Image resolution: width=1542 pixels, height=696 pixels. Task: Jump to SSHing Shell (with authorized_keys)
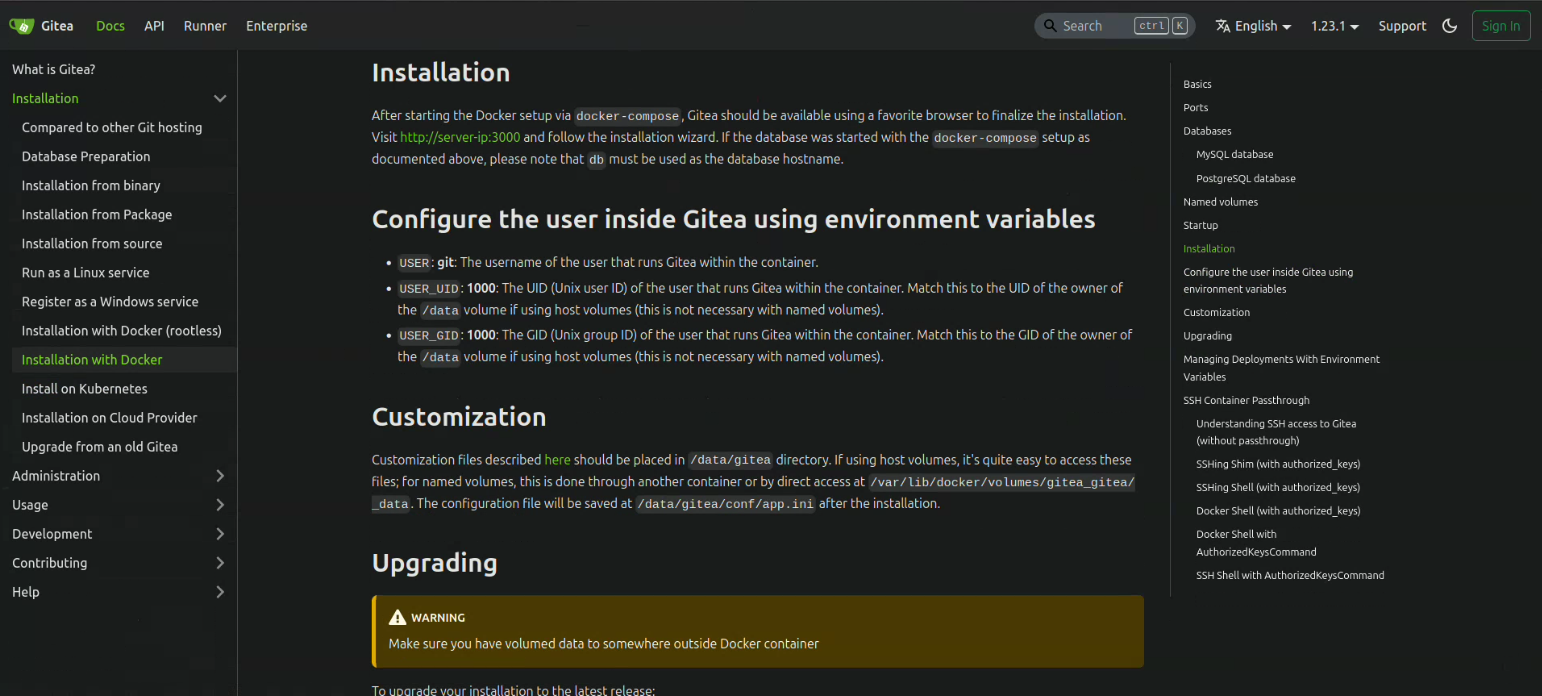[1278, 487]
